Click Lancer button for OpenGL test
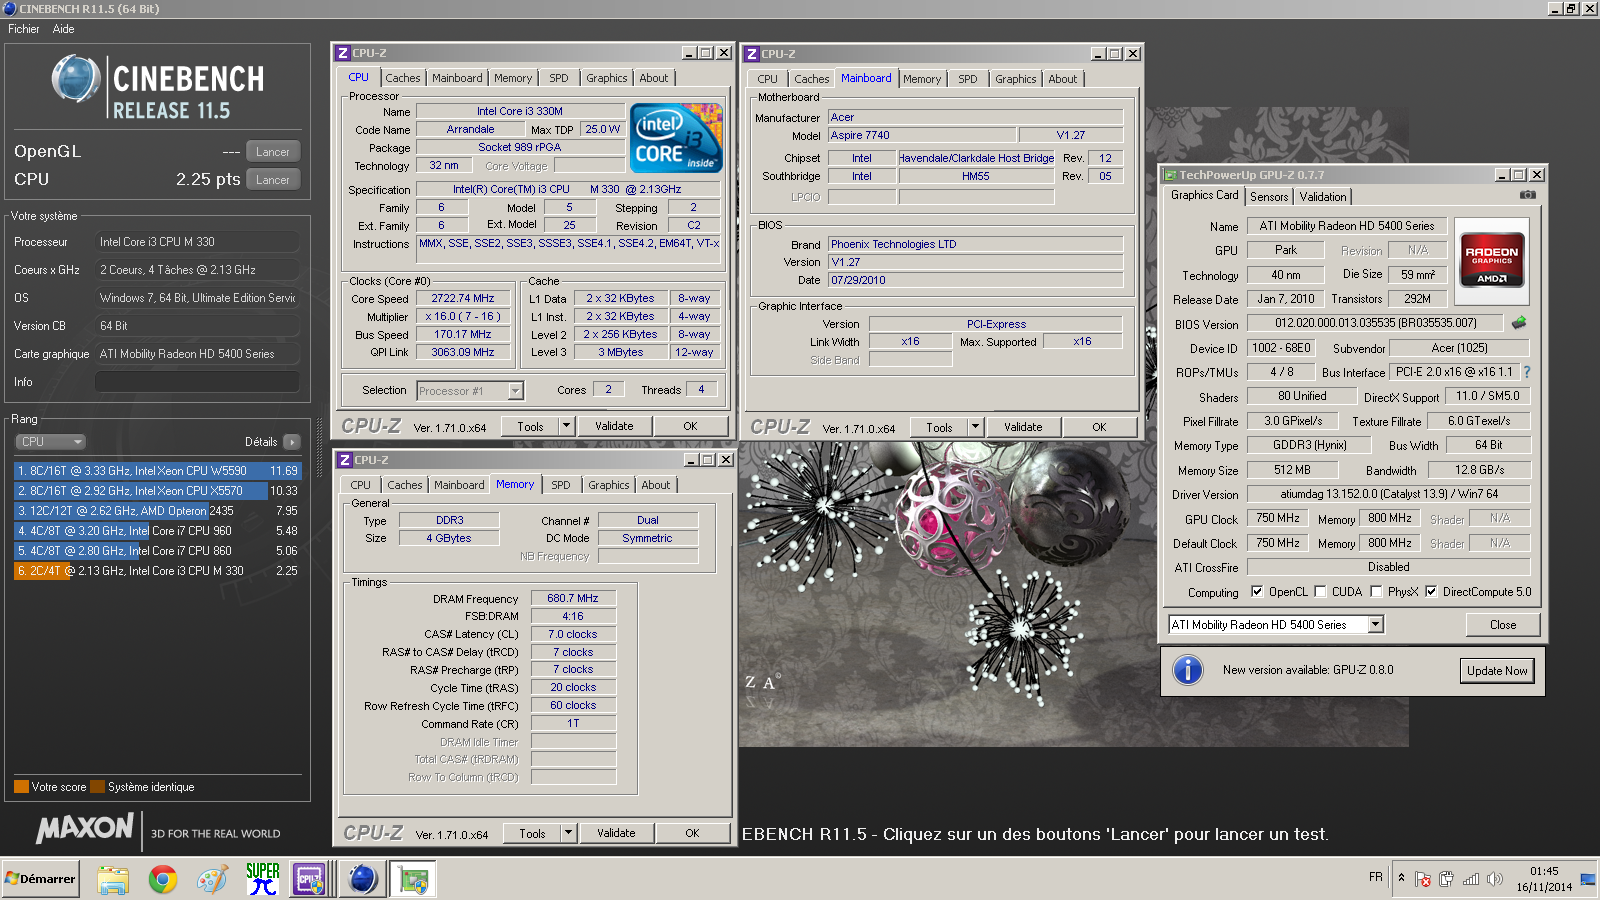1600x900 pixels. tap(273, 152)
